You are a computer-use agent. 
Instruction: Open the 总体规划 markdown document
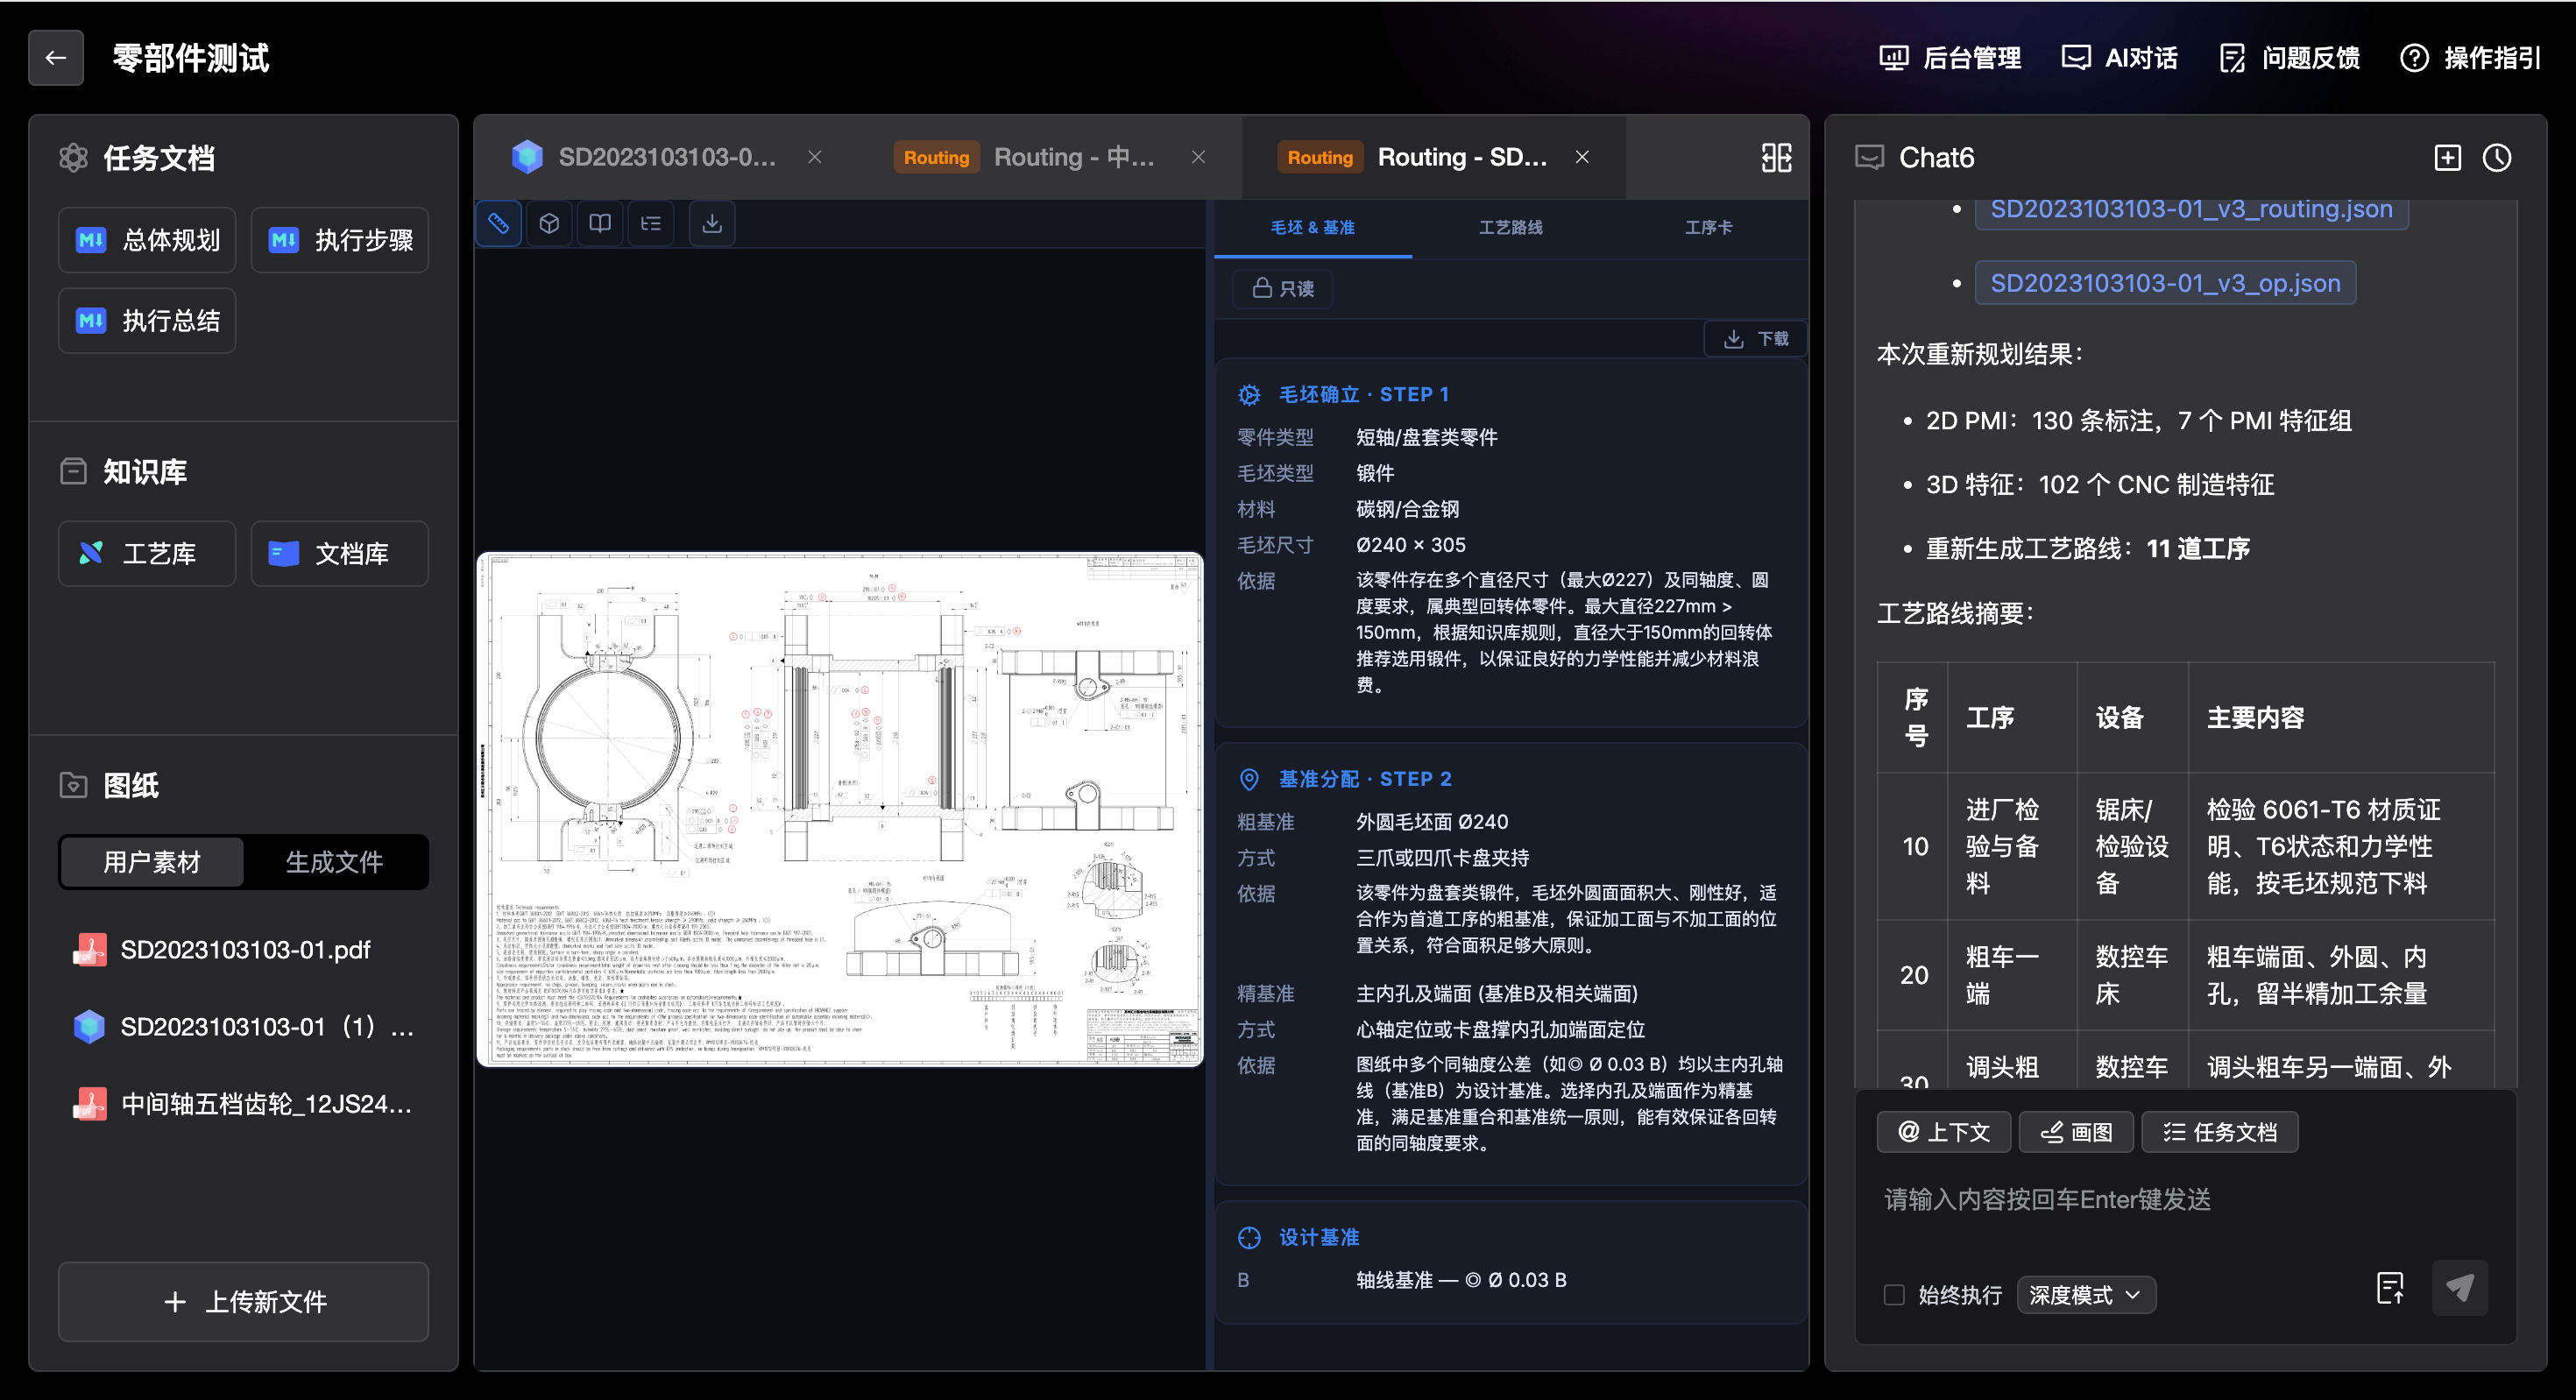(147, 240)
